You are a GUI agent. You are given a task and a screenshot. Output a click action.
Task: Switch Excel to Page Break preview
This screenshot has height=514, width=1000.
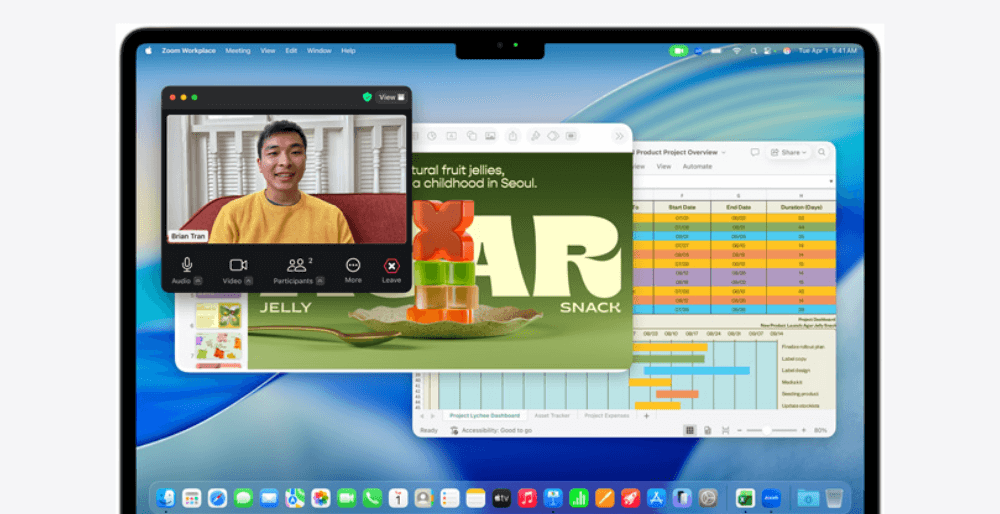(x=725, y=430)
